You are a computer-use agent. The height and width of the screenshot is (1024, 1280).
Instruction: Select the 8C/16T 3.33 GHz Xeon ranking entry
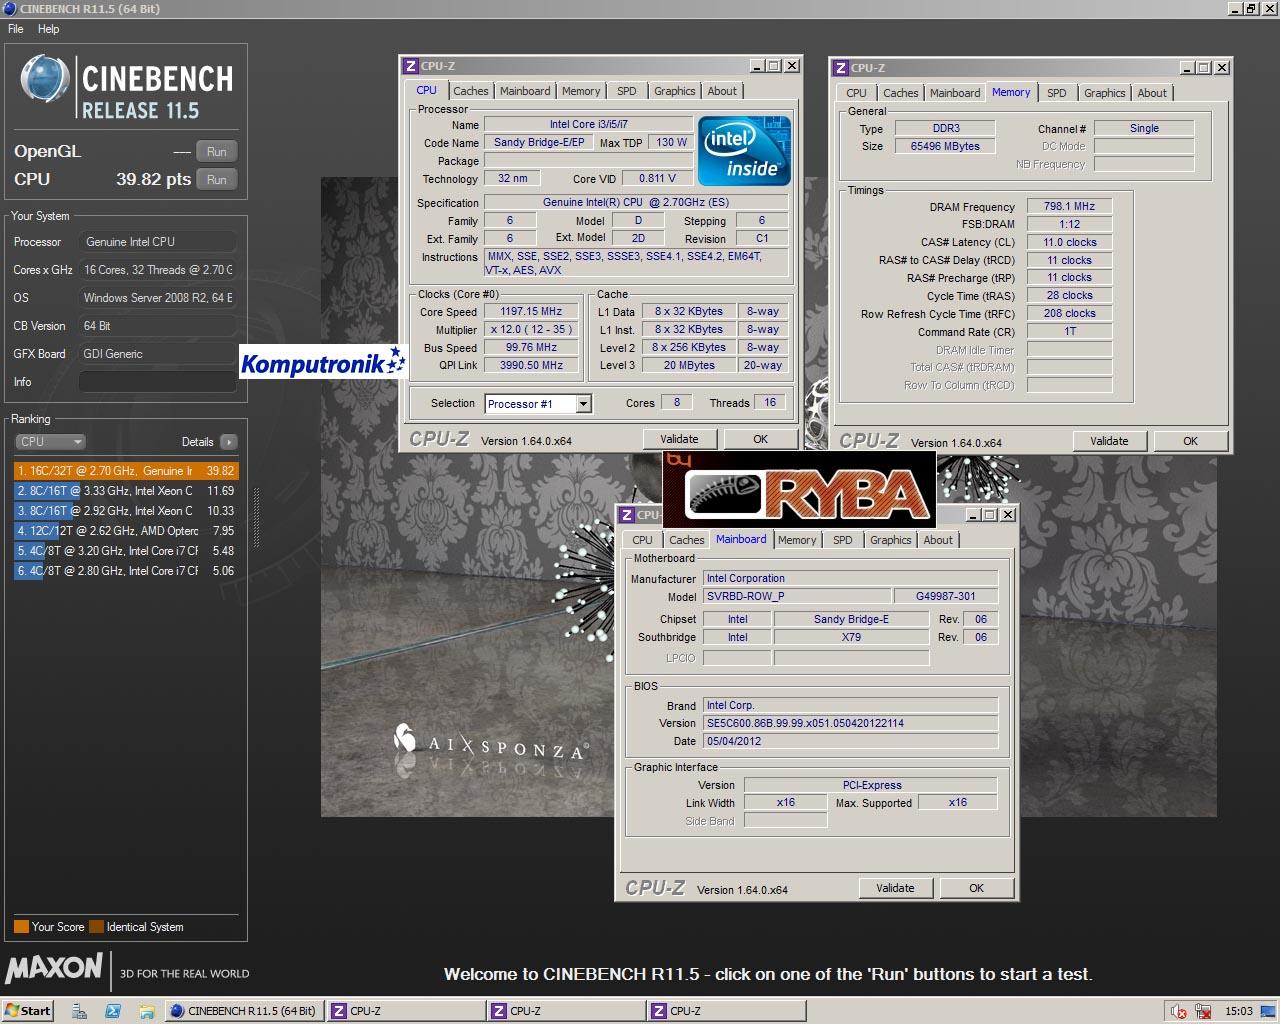pyautogui.click(x=126, y=490)
